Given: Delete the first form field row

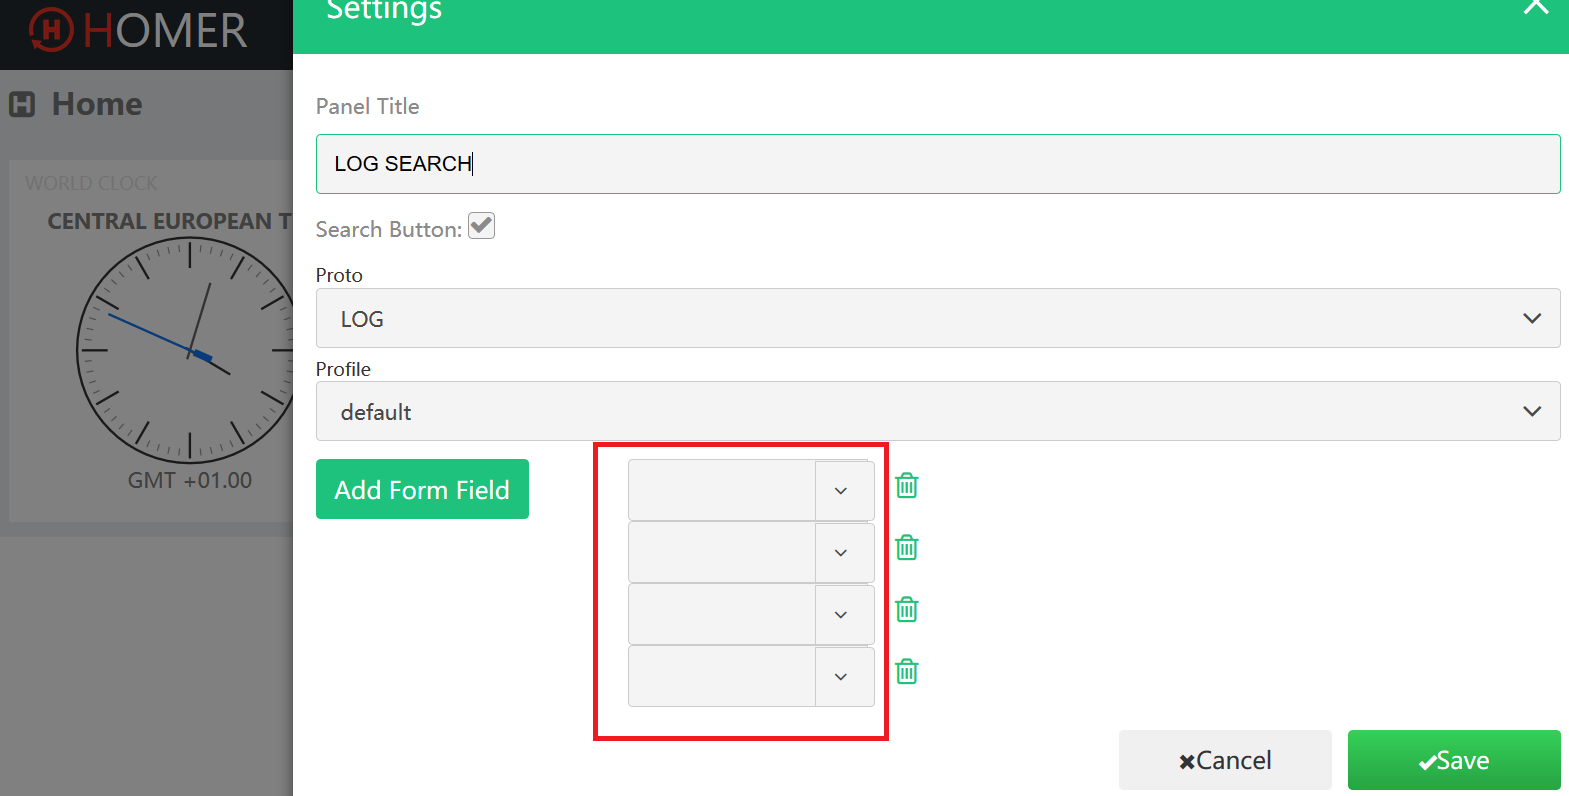Looking at the screenshot, I should click(906, 485).
